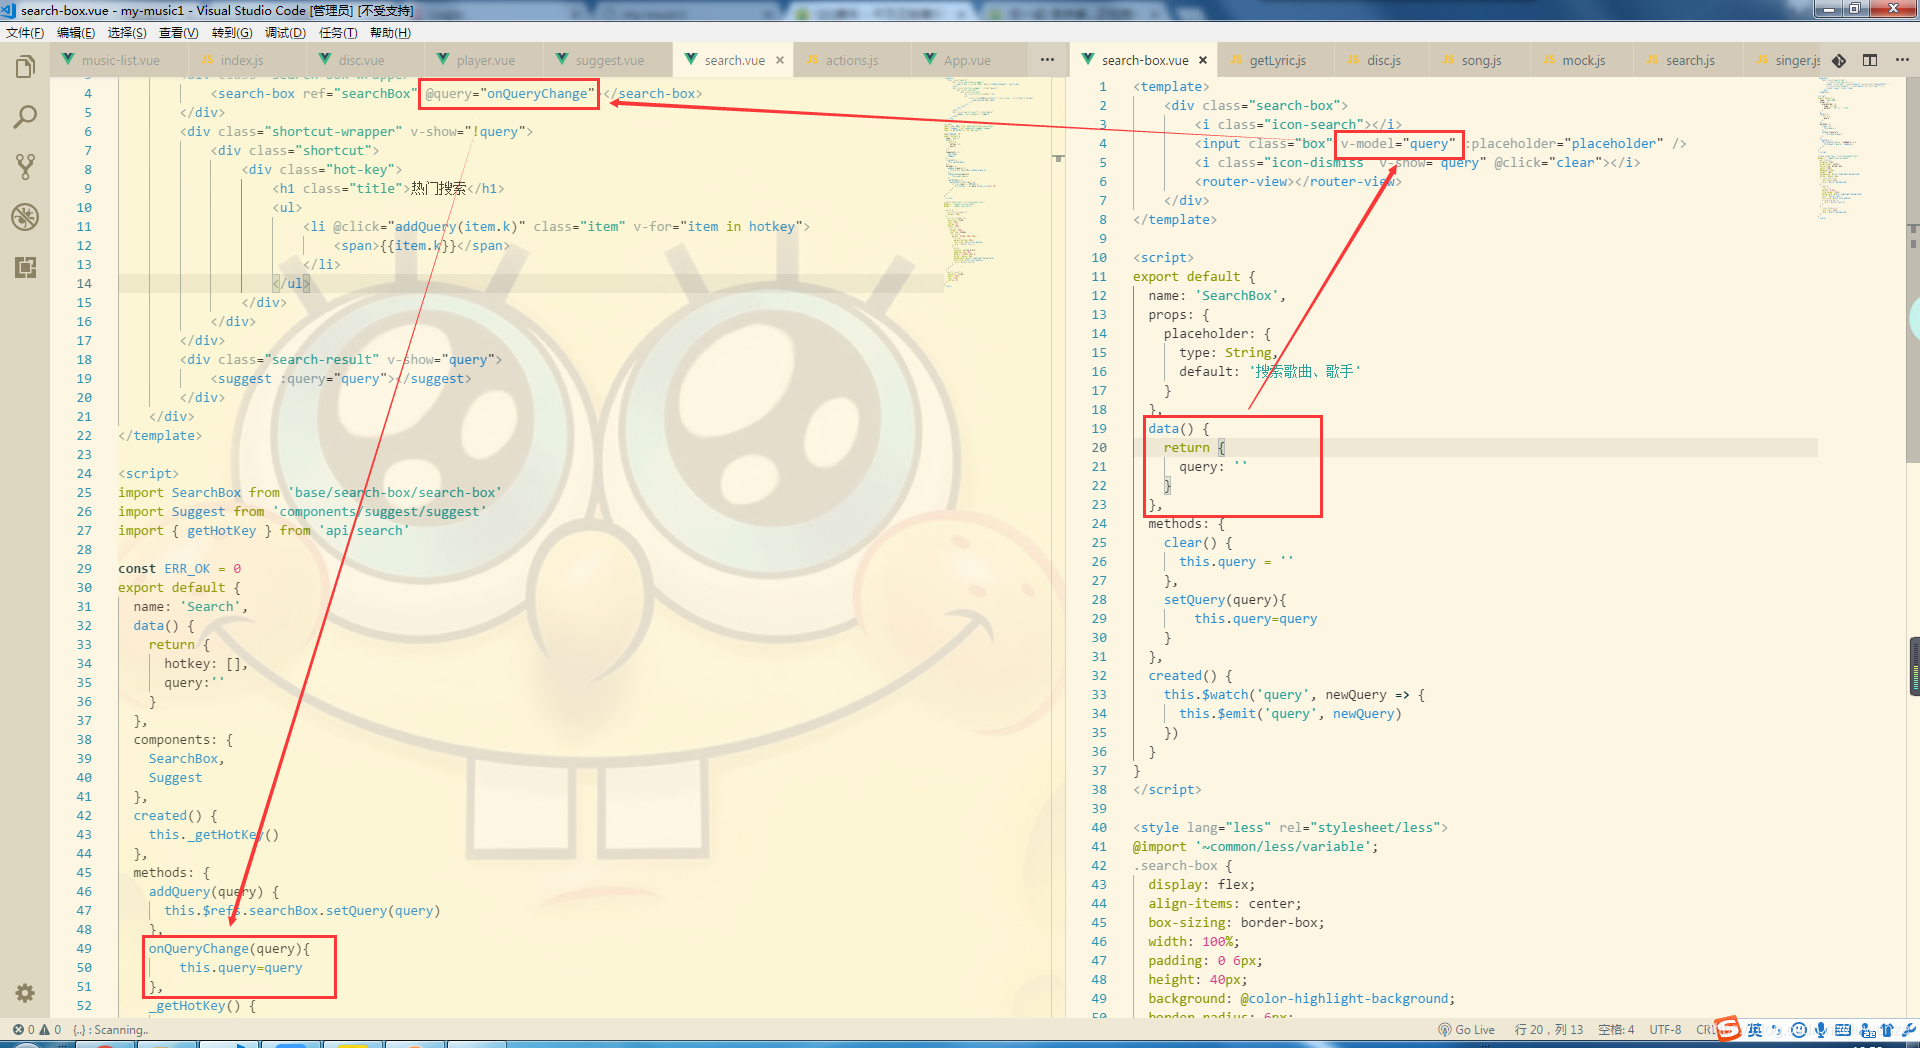Close the search.vue tab

click(780, 60)
